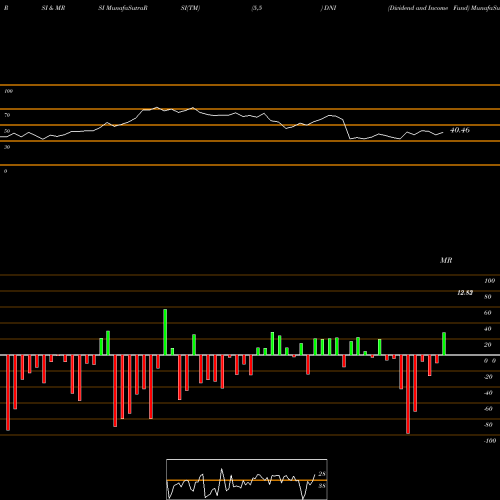Click the 'DNI' ticker in the title
500x500 pixels.
[330, 8]
